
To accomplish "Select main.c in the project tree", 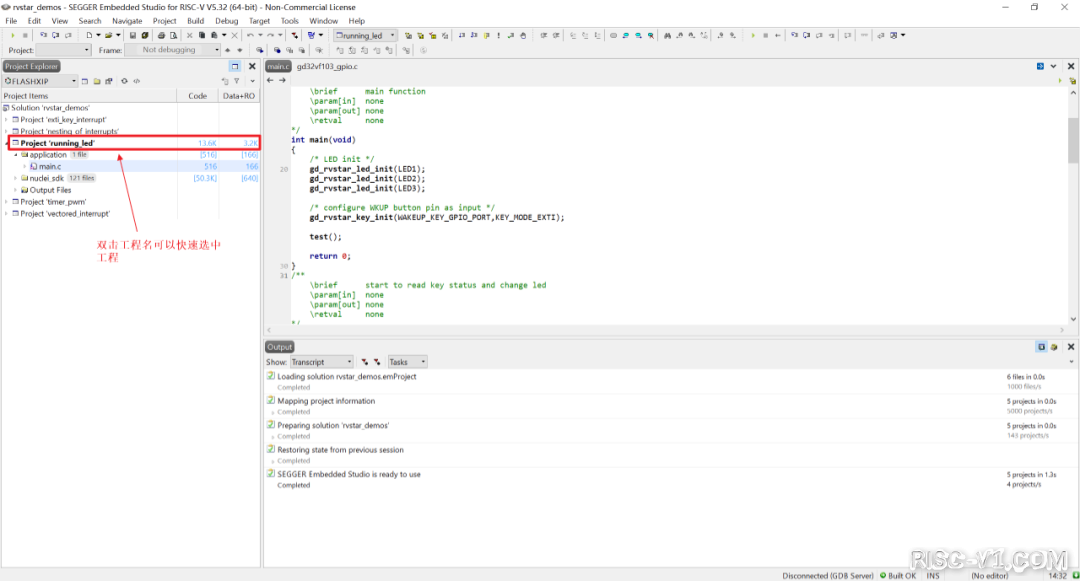I will point(50,167).
